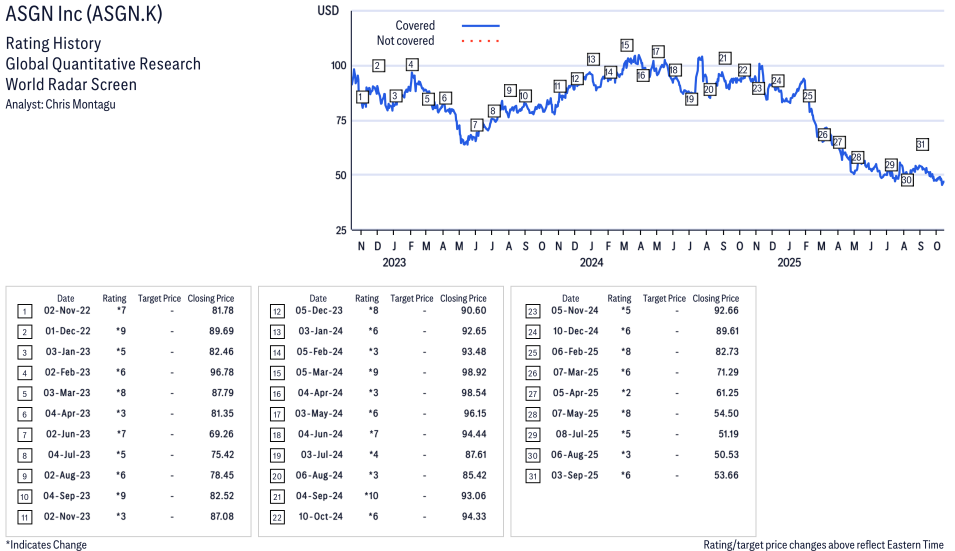Select the 04-Sep-24 date in the table
Viewport: 955px width, 551px height.
coord(318,494)
